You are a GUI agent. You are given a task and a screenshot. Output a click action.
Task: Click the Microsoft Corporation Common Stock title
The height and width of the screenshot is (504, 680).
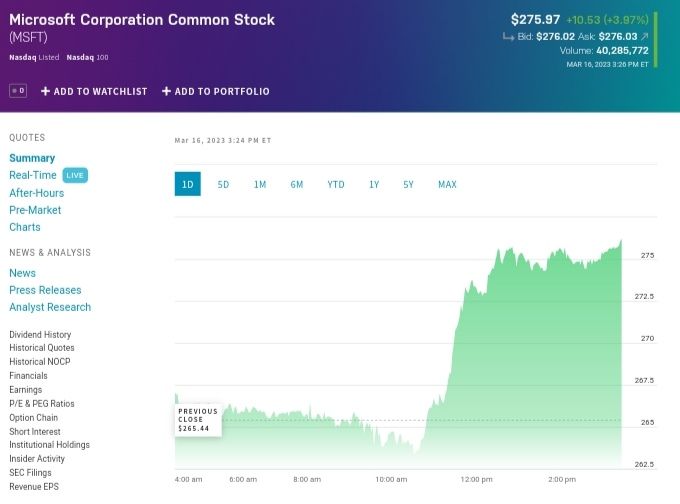142,20
